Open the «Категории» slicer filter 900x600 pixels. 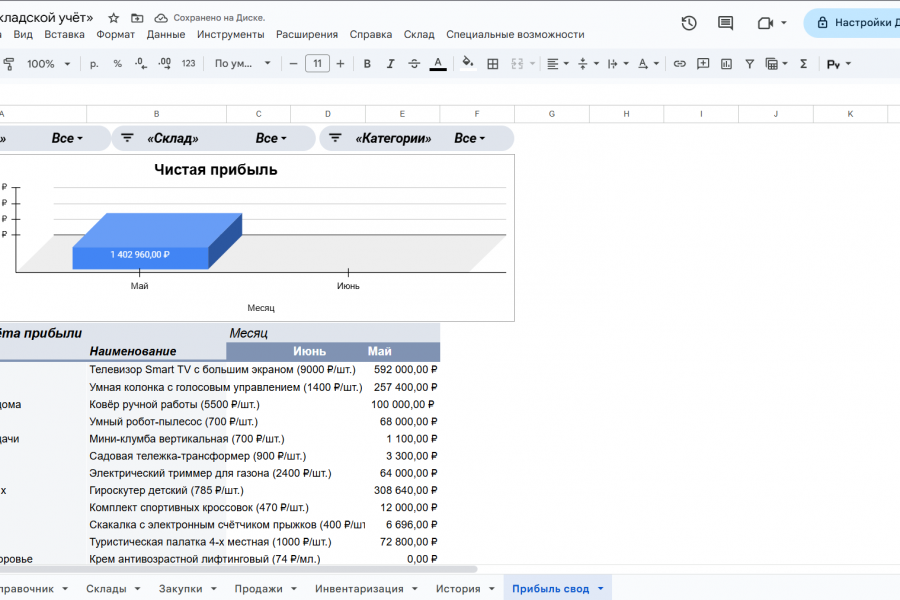[417, 138]
